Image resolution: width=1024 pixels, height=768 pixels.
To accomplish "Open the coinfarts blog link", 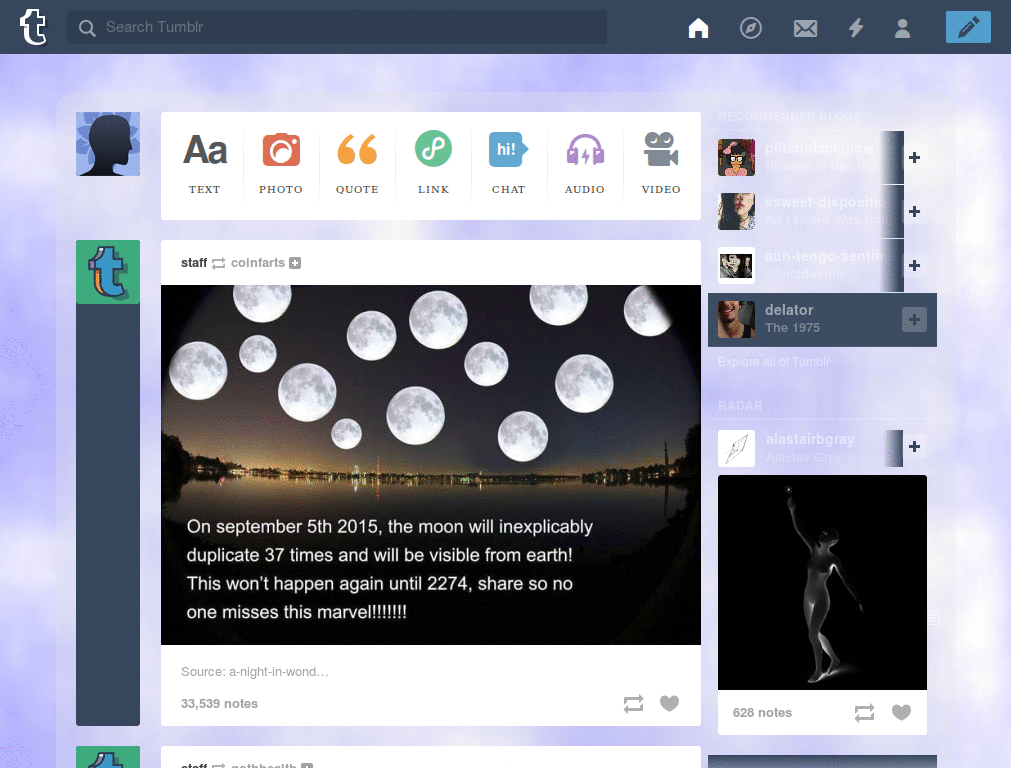I will (258, 263).
